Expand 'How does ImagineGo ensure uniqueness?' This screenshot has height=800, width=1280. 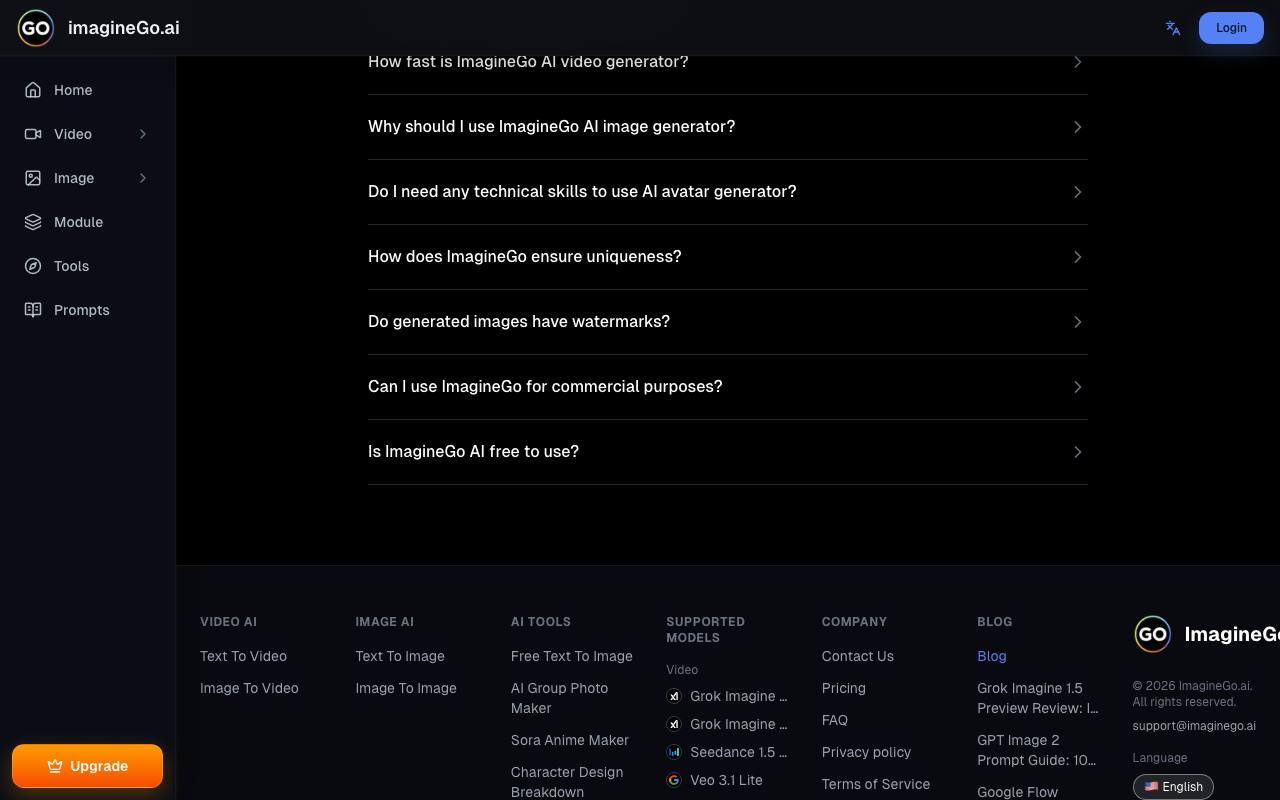728,257
